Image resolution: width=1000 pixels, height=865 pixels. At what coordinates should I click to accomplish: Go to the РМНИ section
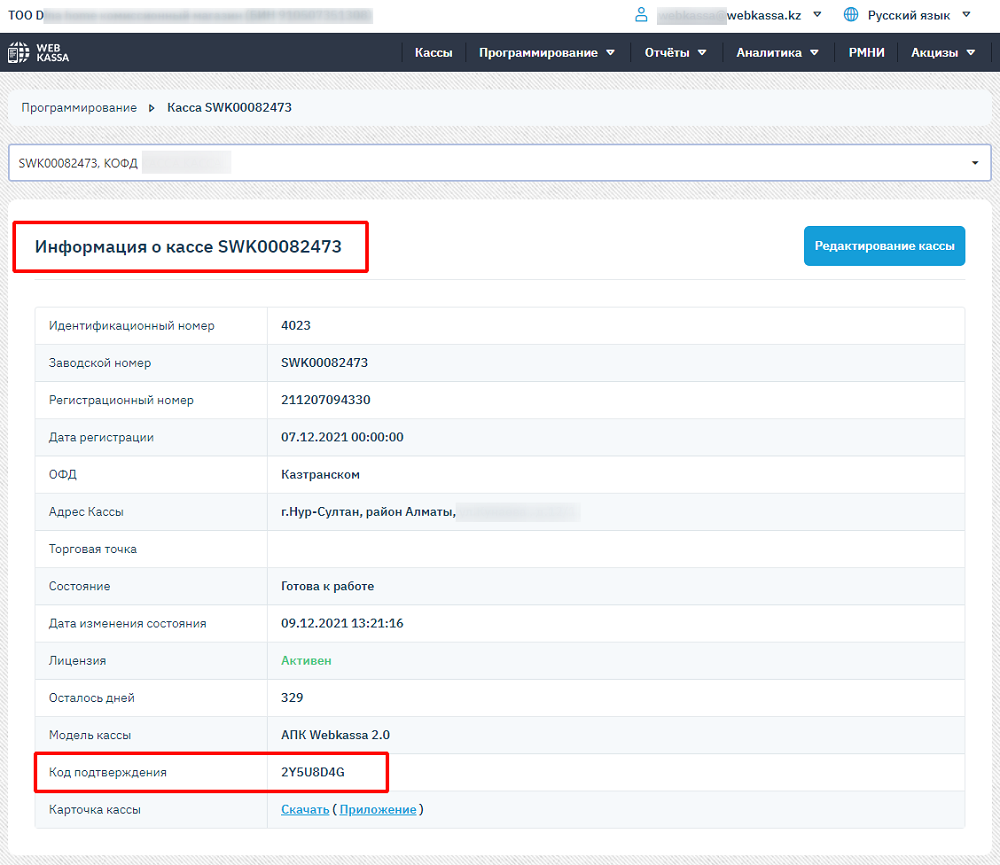pos(866,53)
